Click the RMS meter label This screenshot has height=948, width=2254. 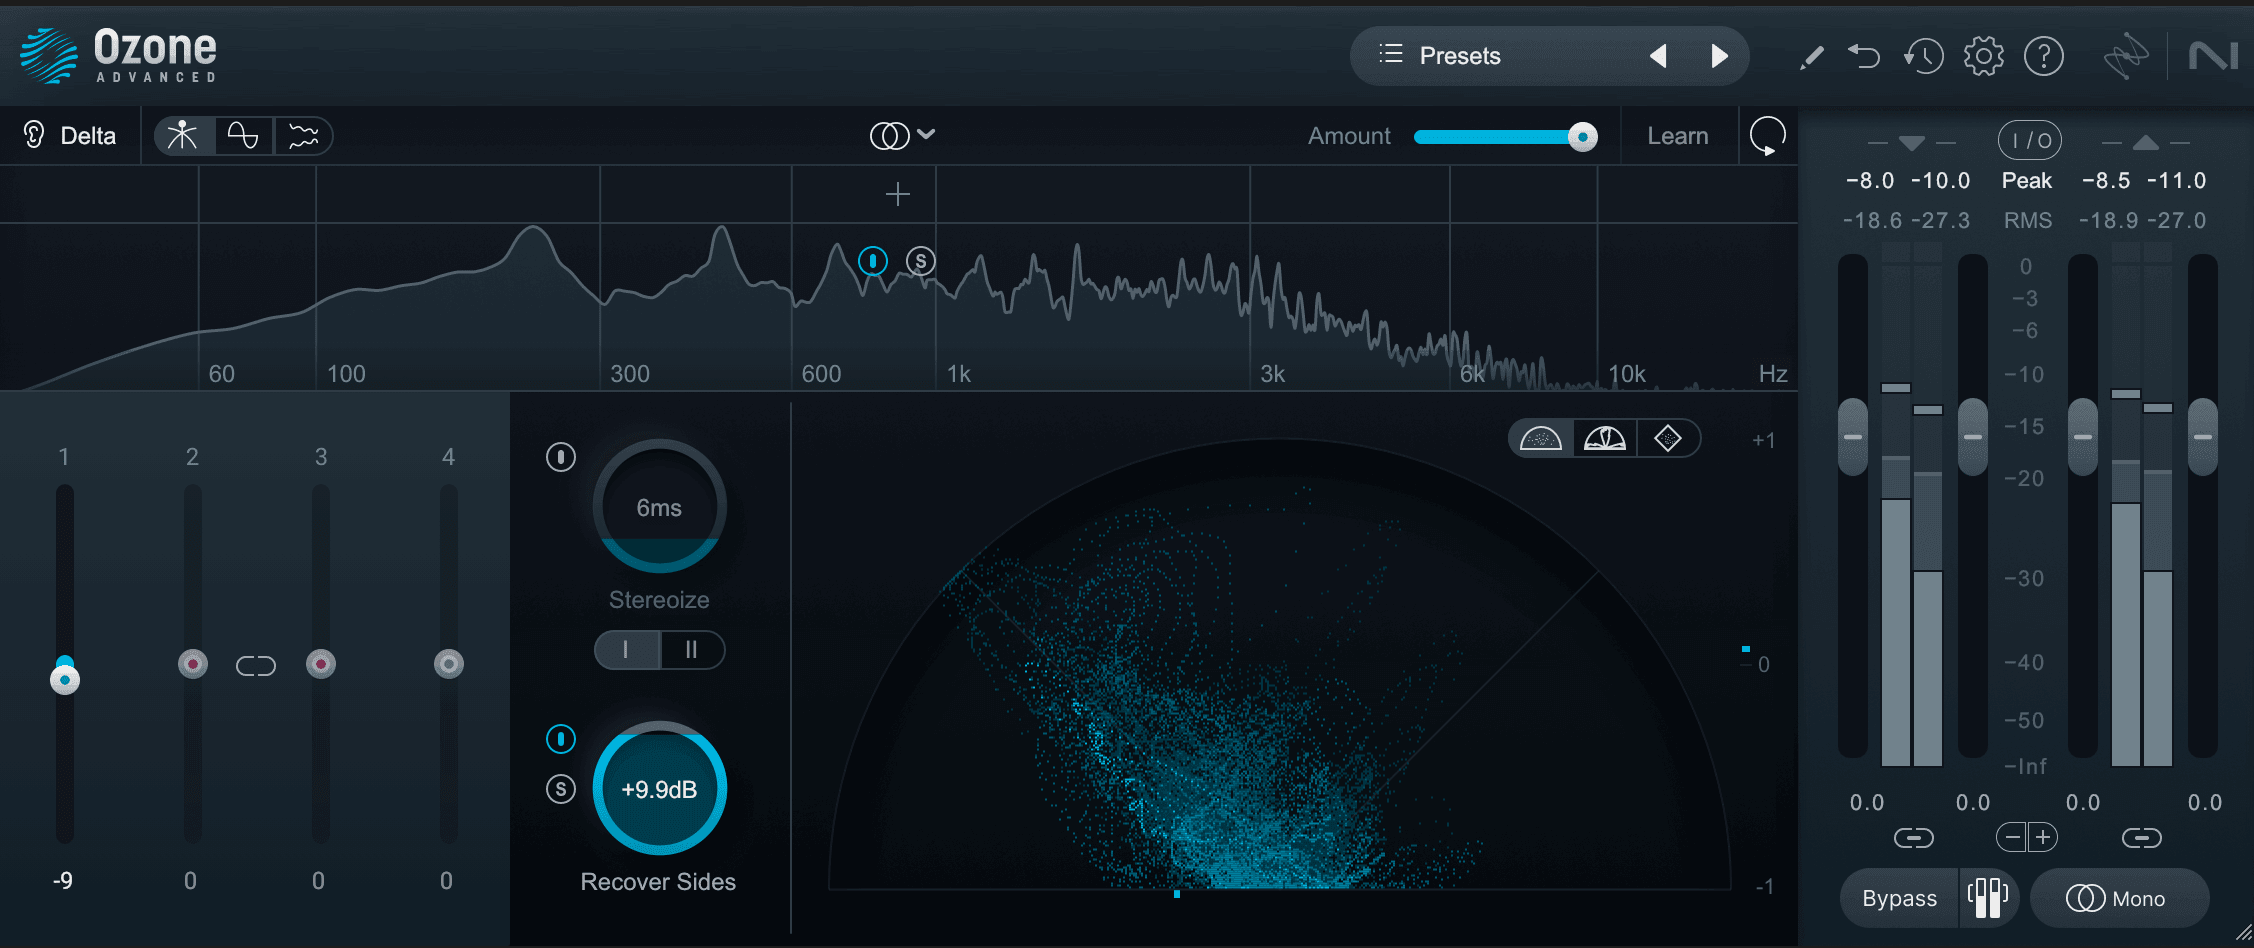(x=2027, y=220)
